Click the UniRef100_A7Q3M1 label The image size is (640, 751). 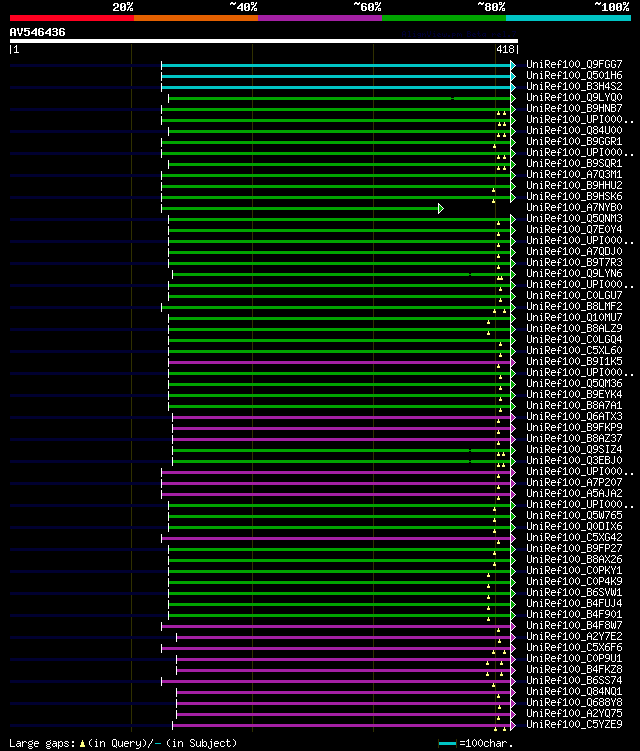(574, 174)
